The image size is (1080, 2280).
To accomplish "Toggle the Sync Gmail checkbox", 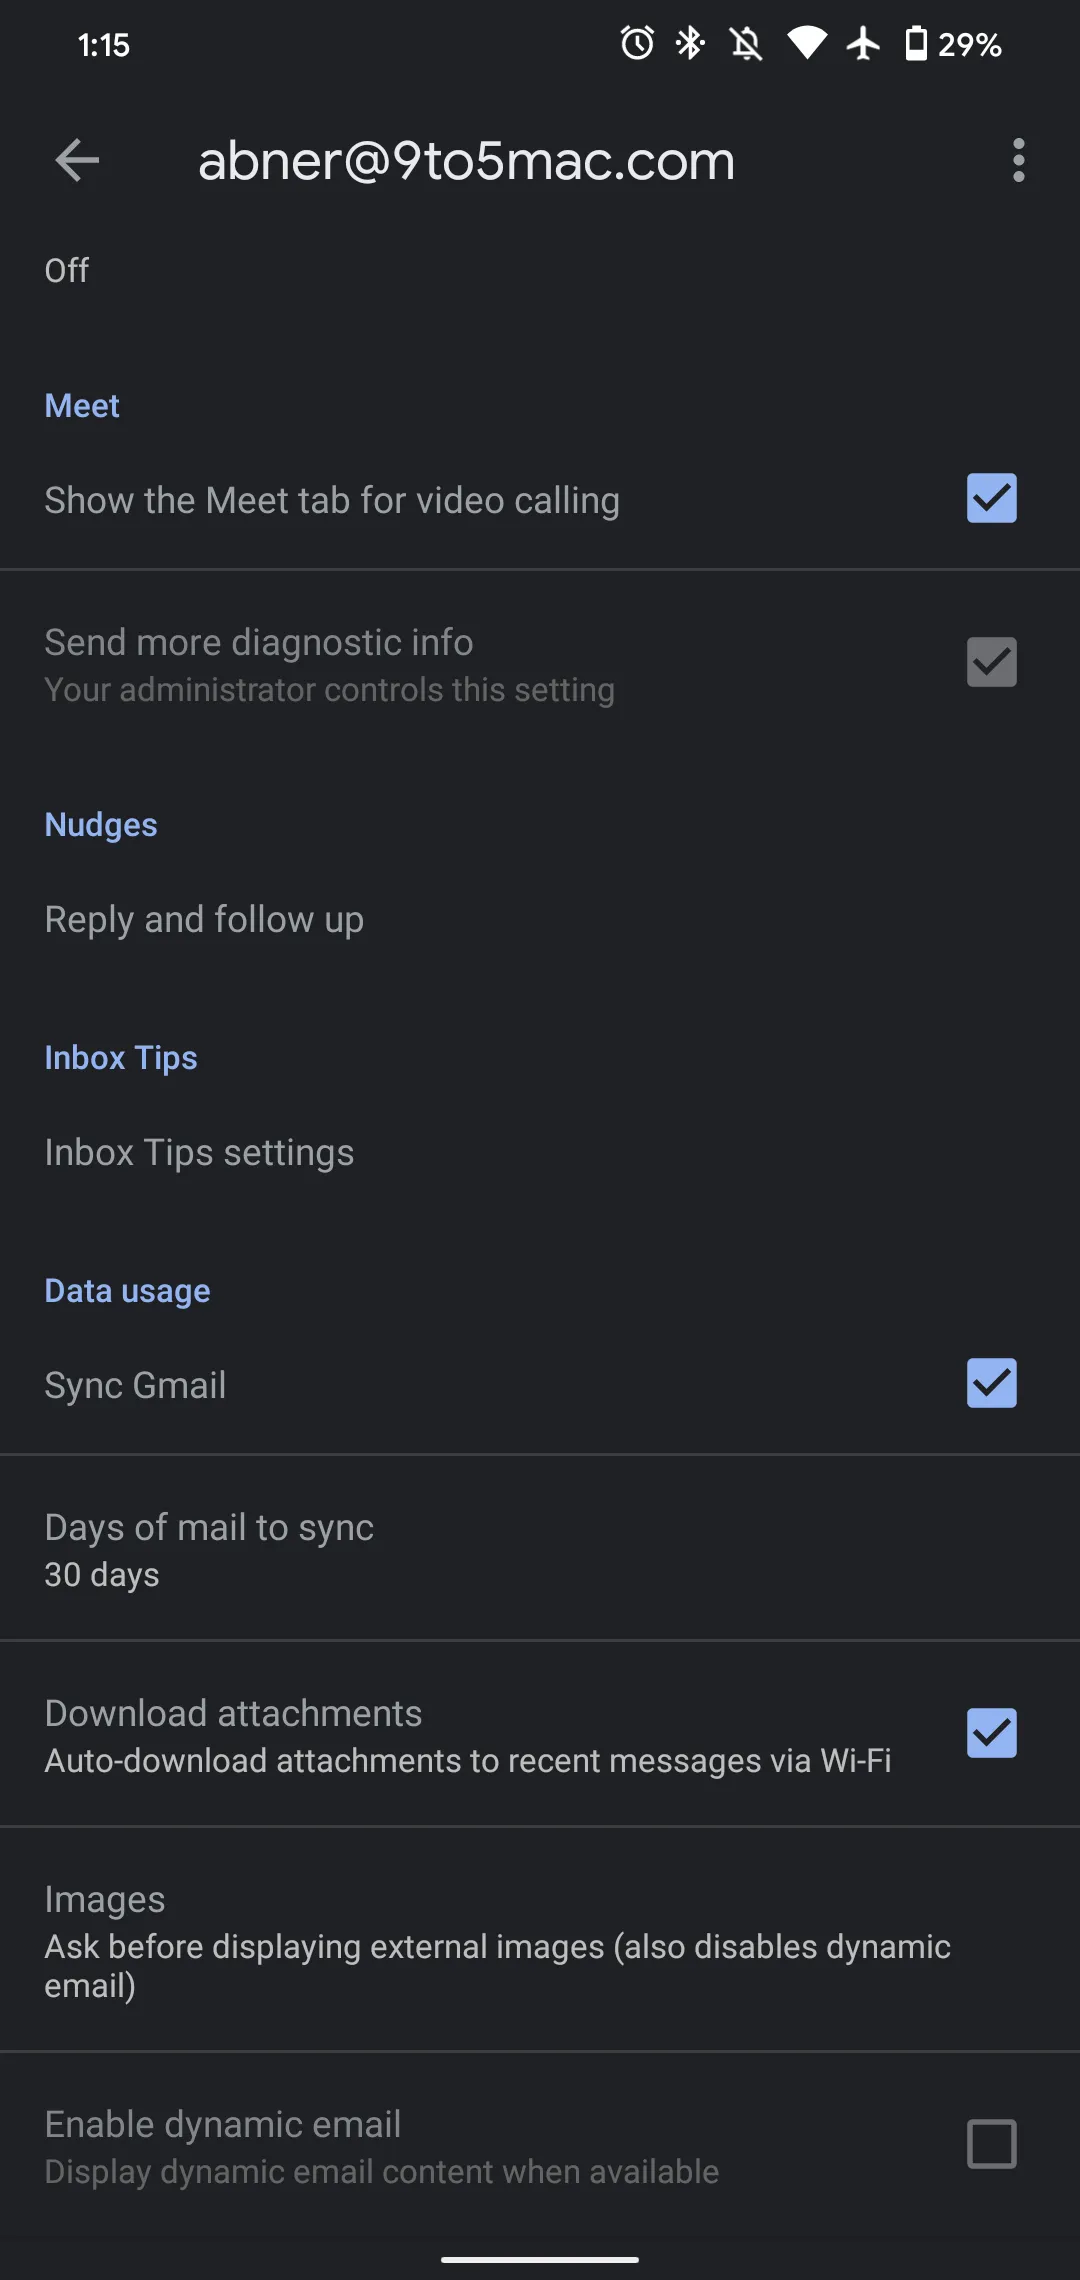I will pyautogui.click(x=991, y=1383).
